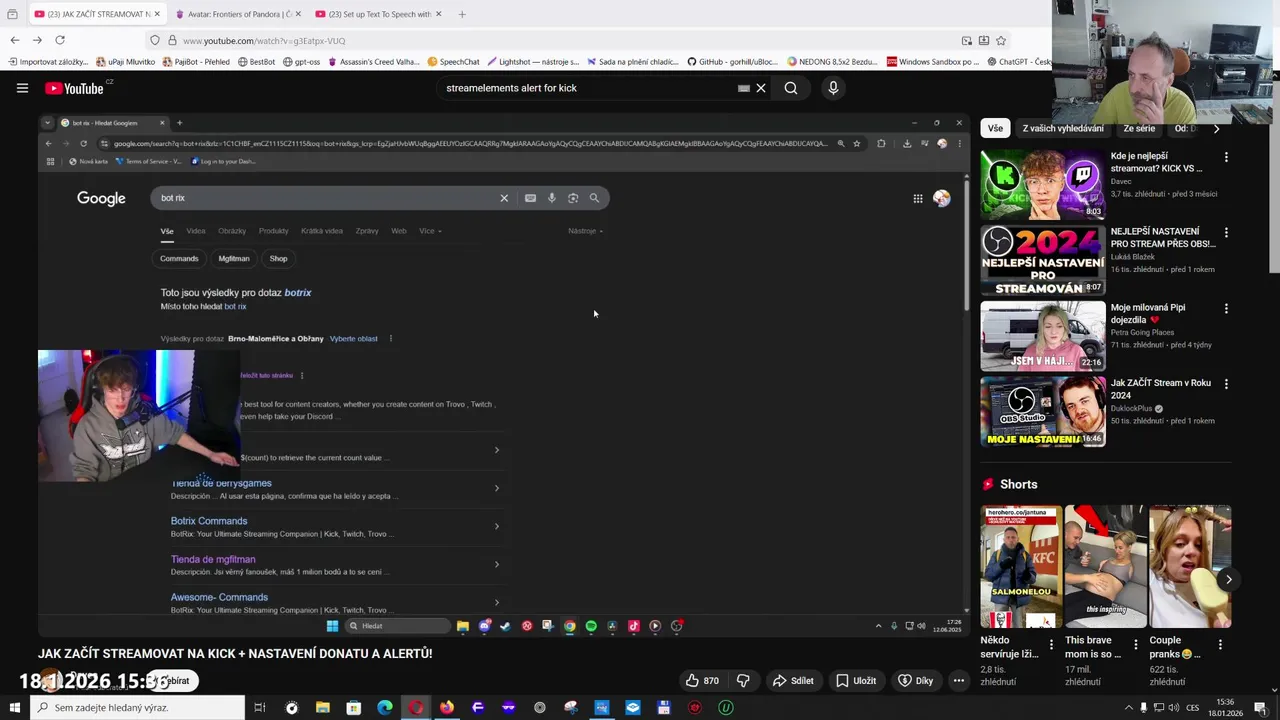Viewport: 1280px width, 720px height.
Task: Open options for 'Couple pranks' Short
Action: click(x=1220, y=645)
